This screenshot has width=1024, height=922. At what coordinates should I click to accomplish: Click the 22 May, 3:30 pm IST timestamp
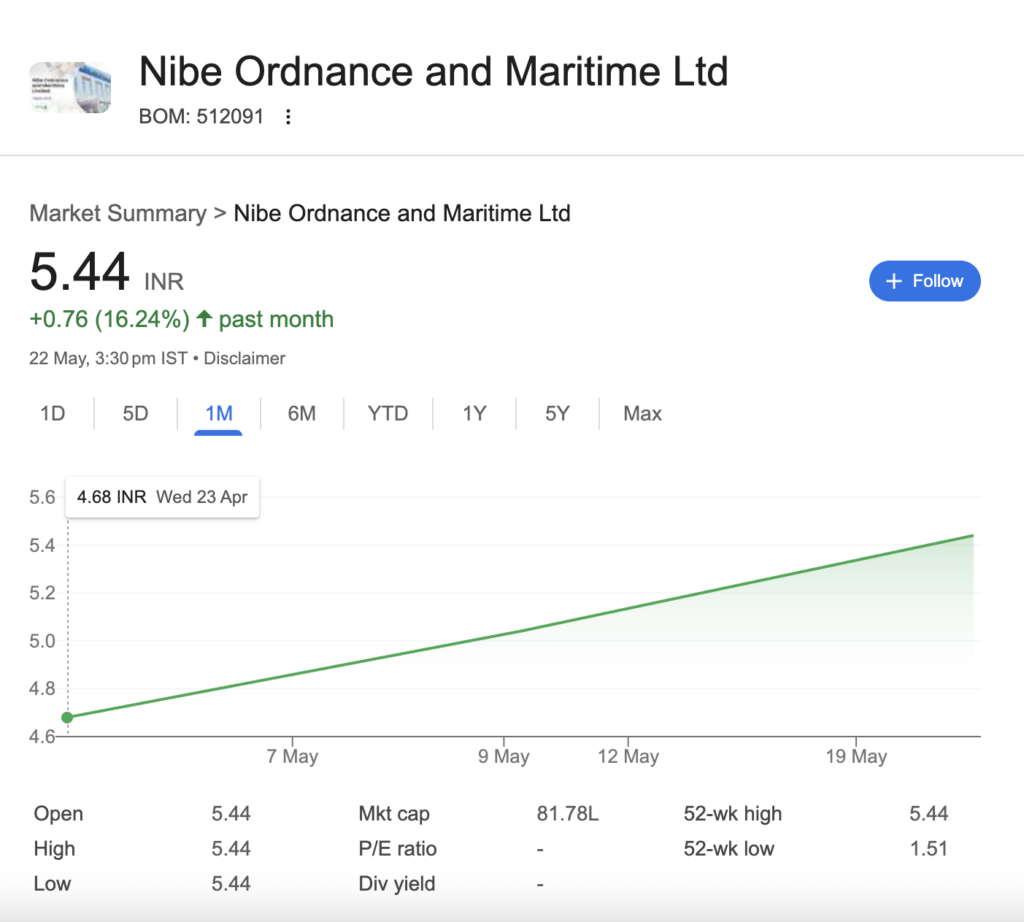click(x=108, y=358)
